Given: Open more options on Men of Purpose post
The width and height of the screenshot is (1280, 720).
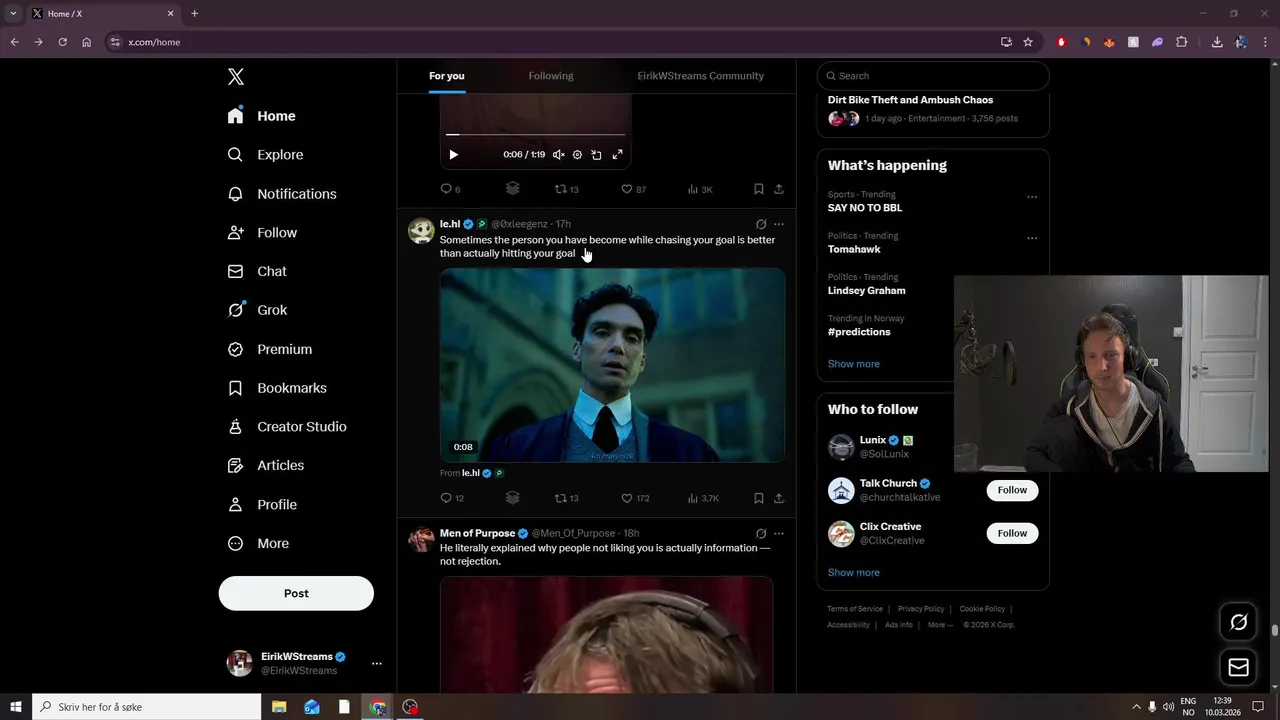Looking at the screenshot, I should point(779,534).
